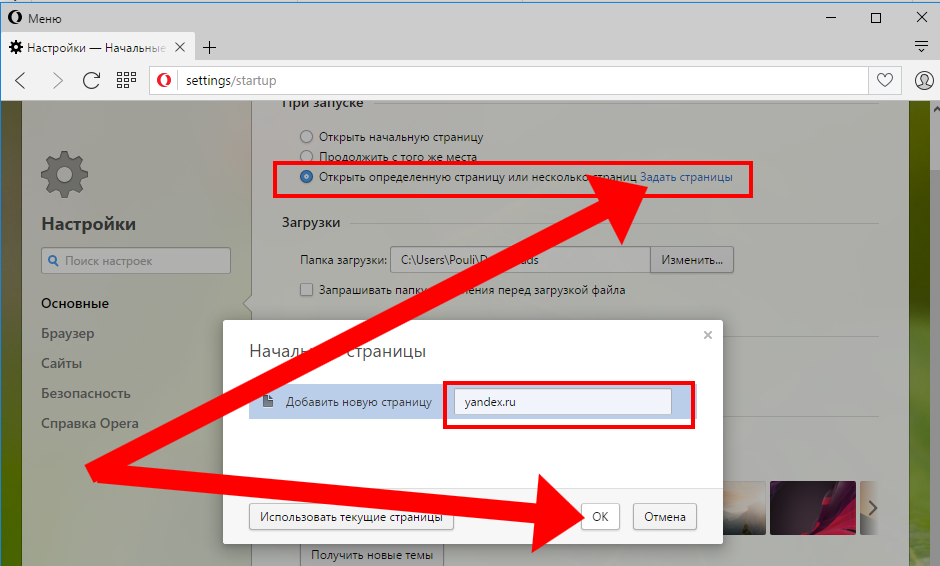
Task: Go to 'Браузер' settings section
Action: tap(68, 333)
